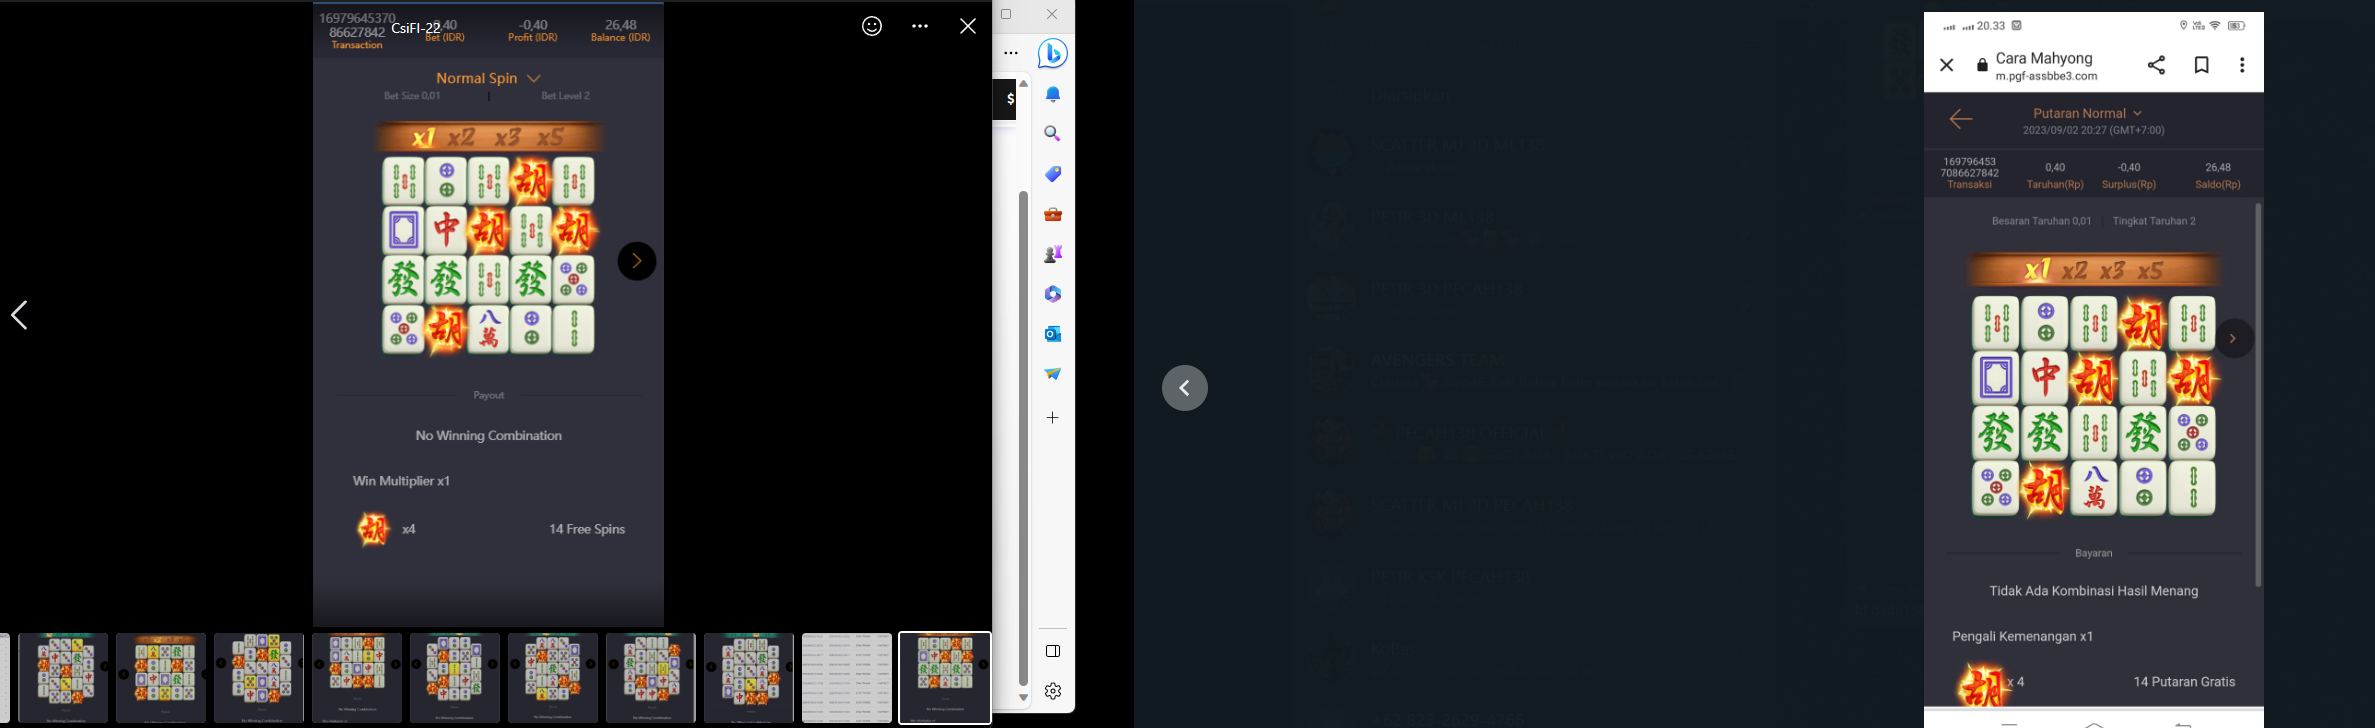Open the Drop paper-plane icon in the Edge sidebar
This screenshot has width=2375, height=728.
tap(1053, 374)
